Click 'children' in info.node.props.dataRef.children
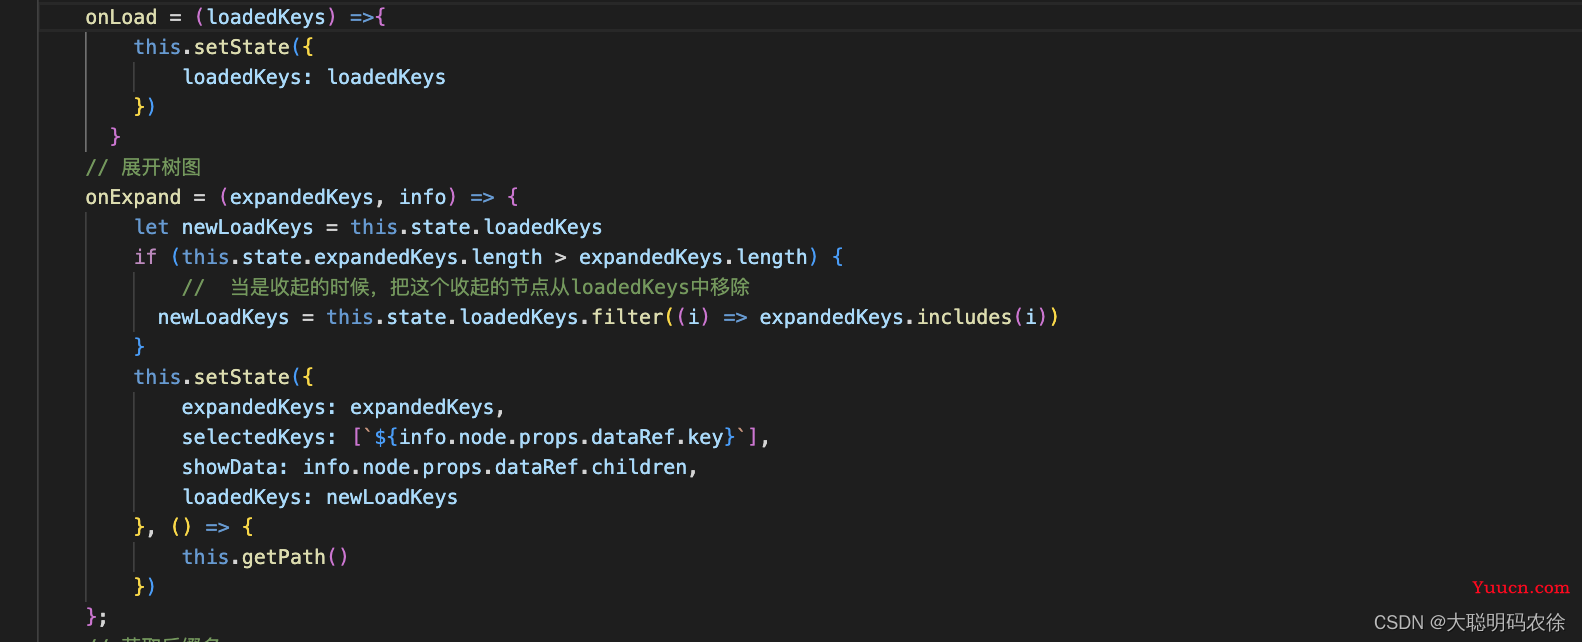Screen dimensions: 1582x642 (x=639, y=467)
